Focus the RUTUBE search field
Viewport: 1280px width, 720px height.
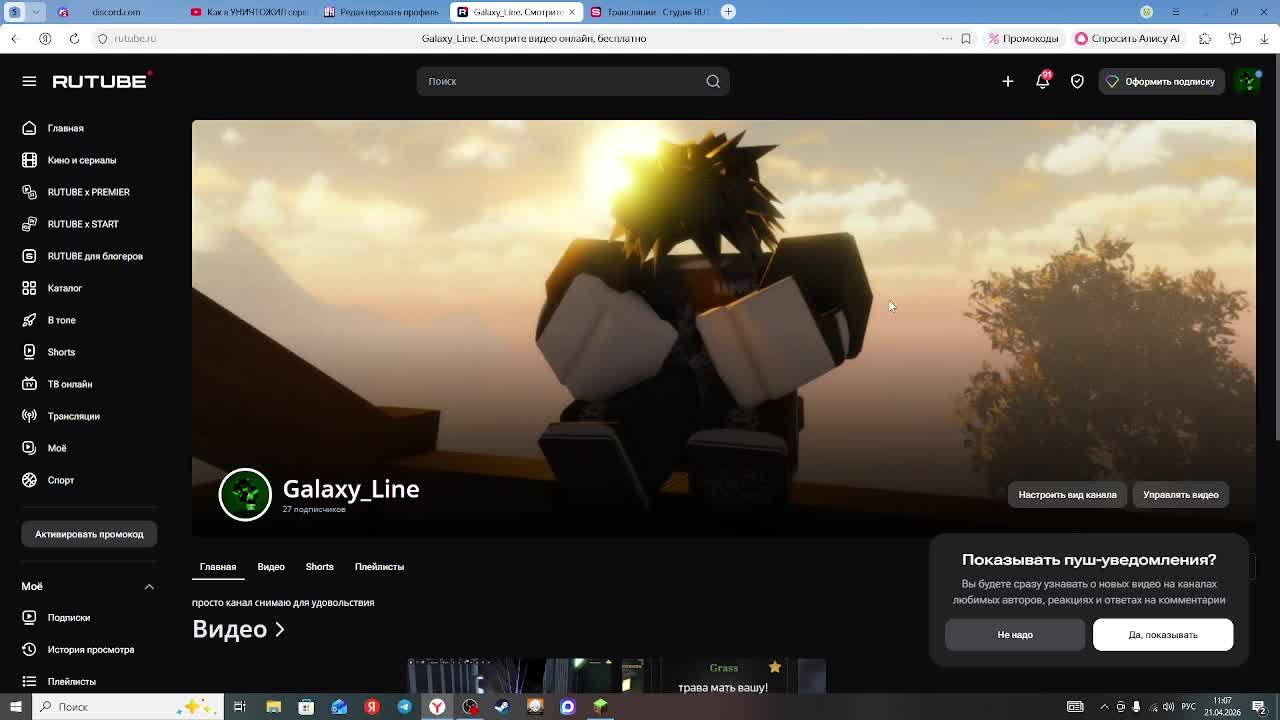point(560,81)
